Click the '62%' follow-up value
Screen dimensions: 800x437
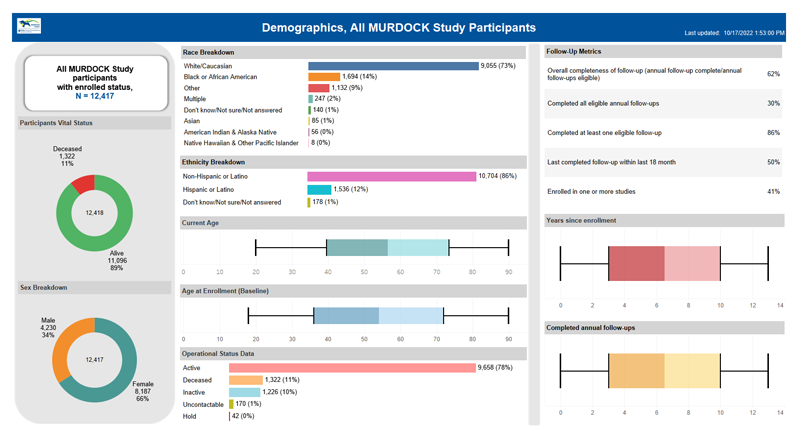(773, 74)
